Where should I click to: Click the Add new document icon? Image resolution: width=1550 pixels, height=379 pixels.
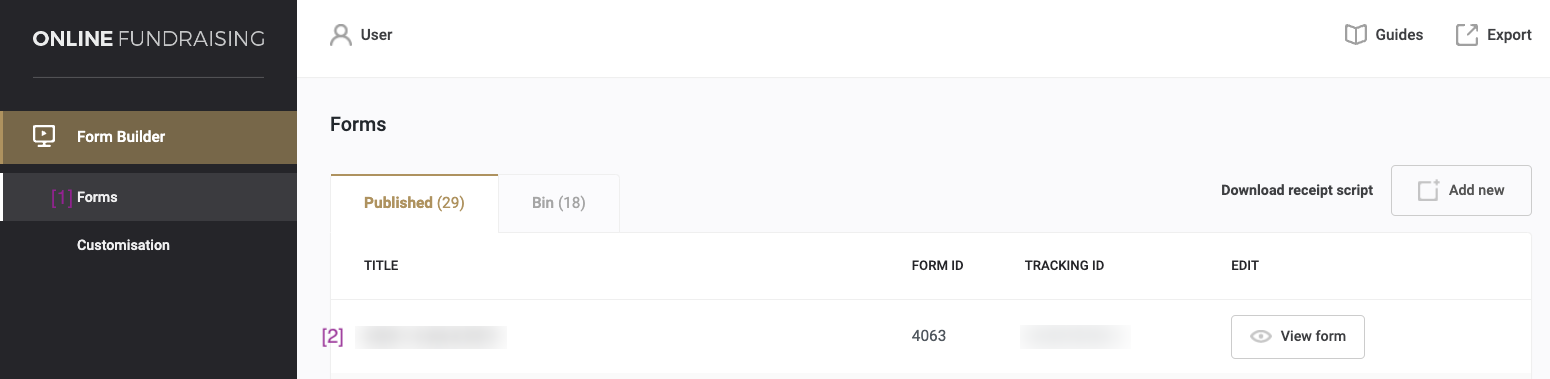click(1428, 190)
